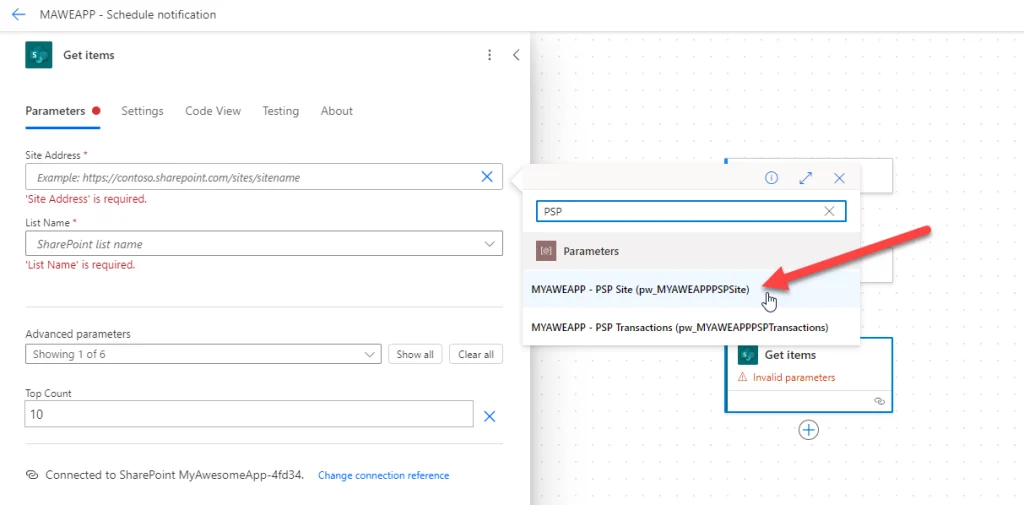1024x505 pixels.
Task: Click the Invalid parameters warning icon
Action: pyautogui.click(x=743, y=377)
